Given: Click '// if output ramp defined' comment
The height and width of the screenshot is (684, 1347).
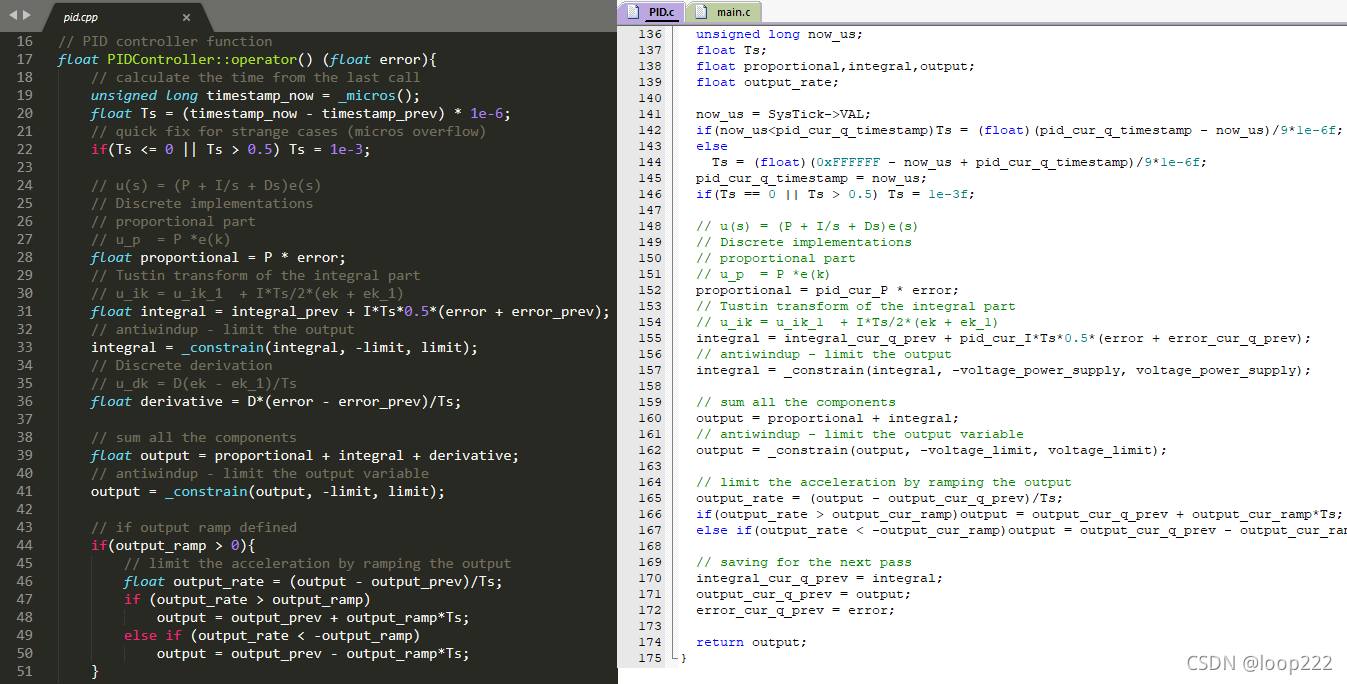Looking at the screenshot, I should (194, 527).
